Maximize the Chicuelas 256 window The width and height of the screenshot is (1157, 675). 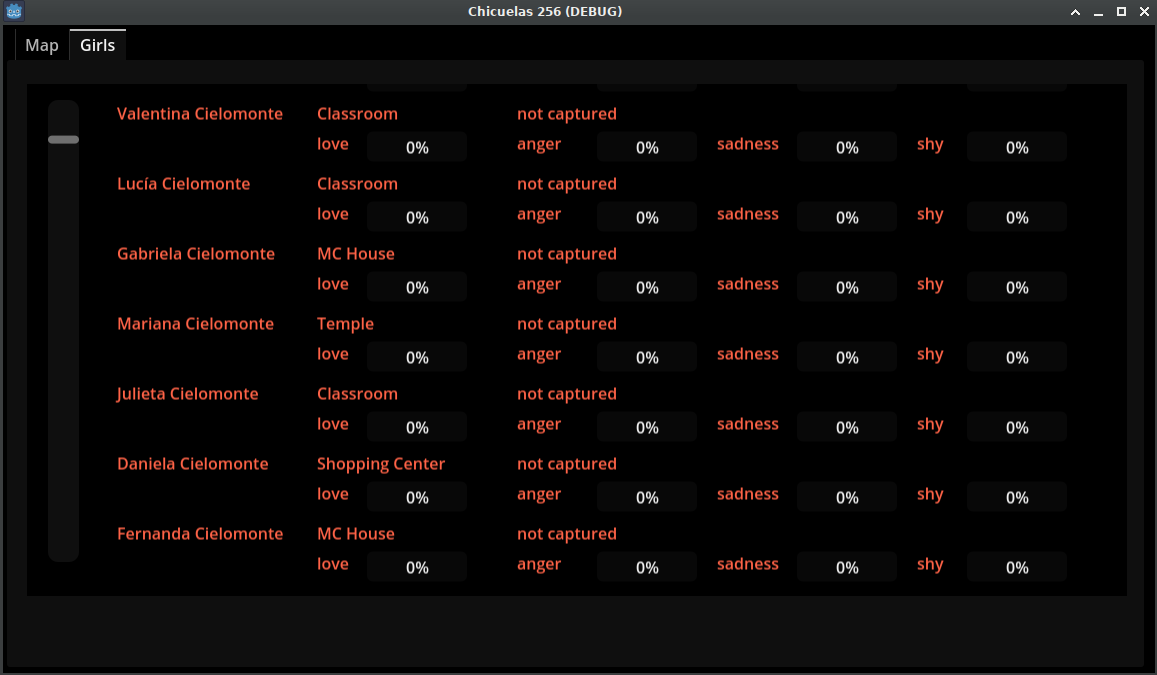tap(1121, 12)
